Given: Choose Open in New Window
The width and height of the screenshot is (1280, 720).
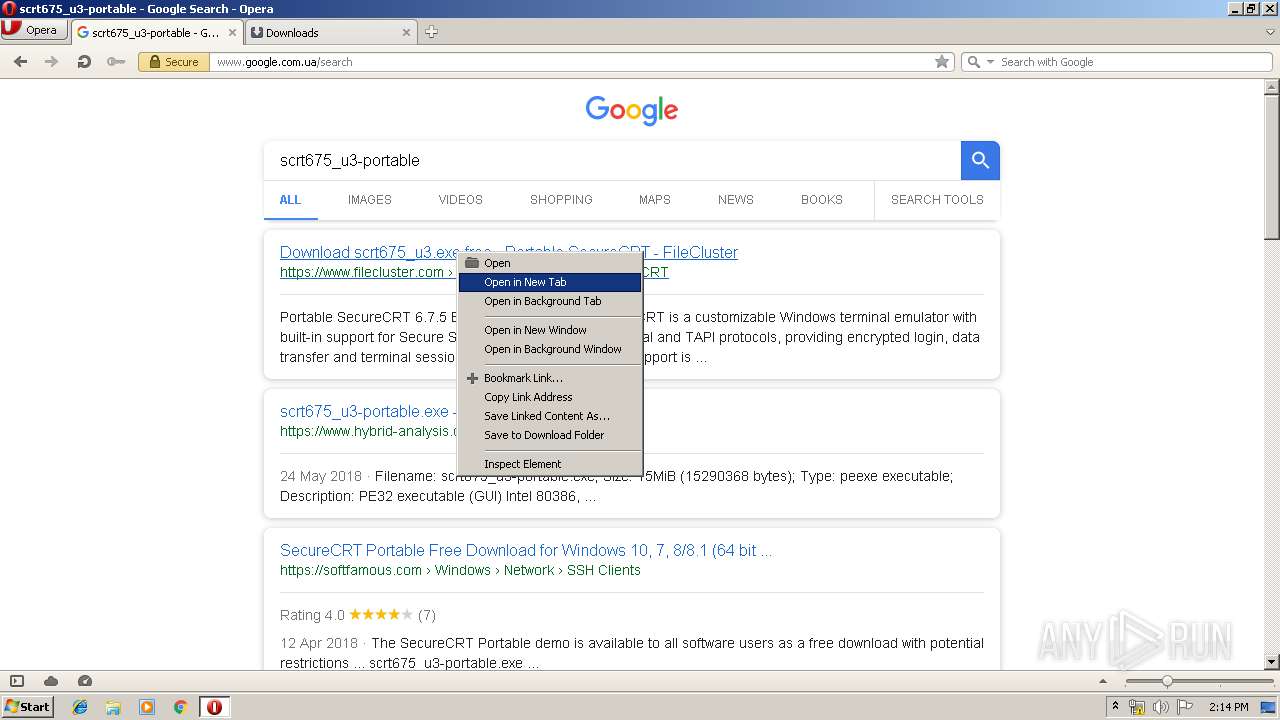Looking at the screenshot, I should click(x=550, y=330).
